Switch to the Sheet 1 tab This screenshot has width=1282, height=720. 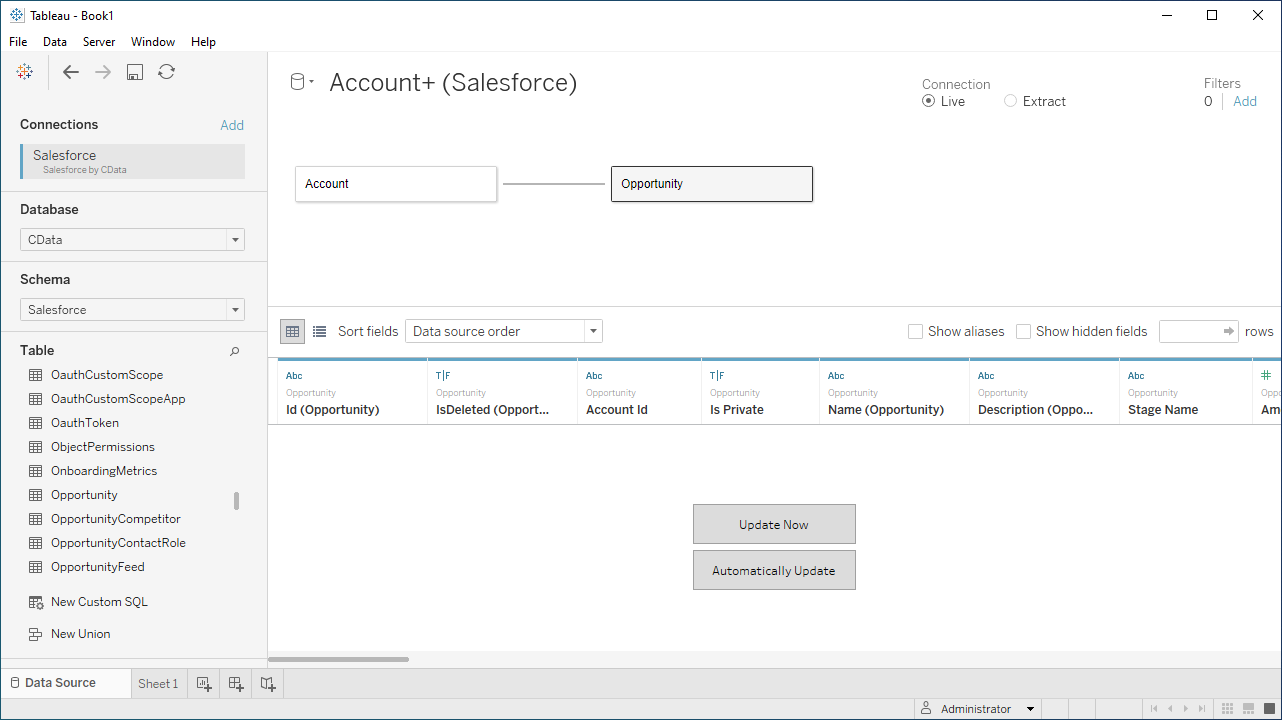pos(158,684)
